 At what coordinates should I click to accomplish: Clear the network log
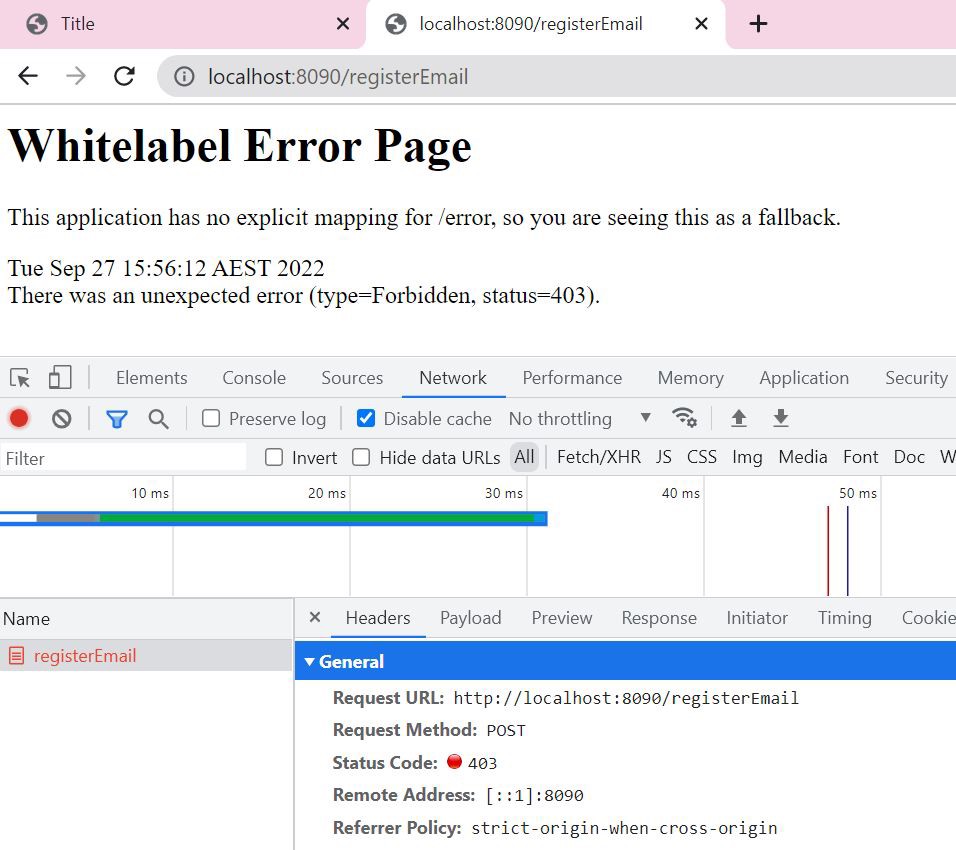62,419
